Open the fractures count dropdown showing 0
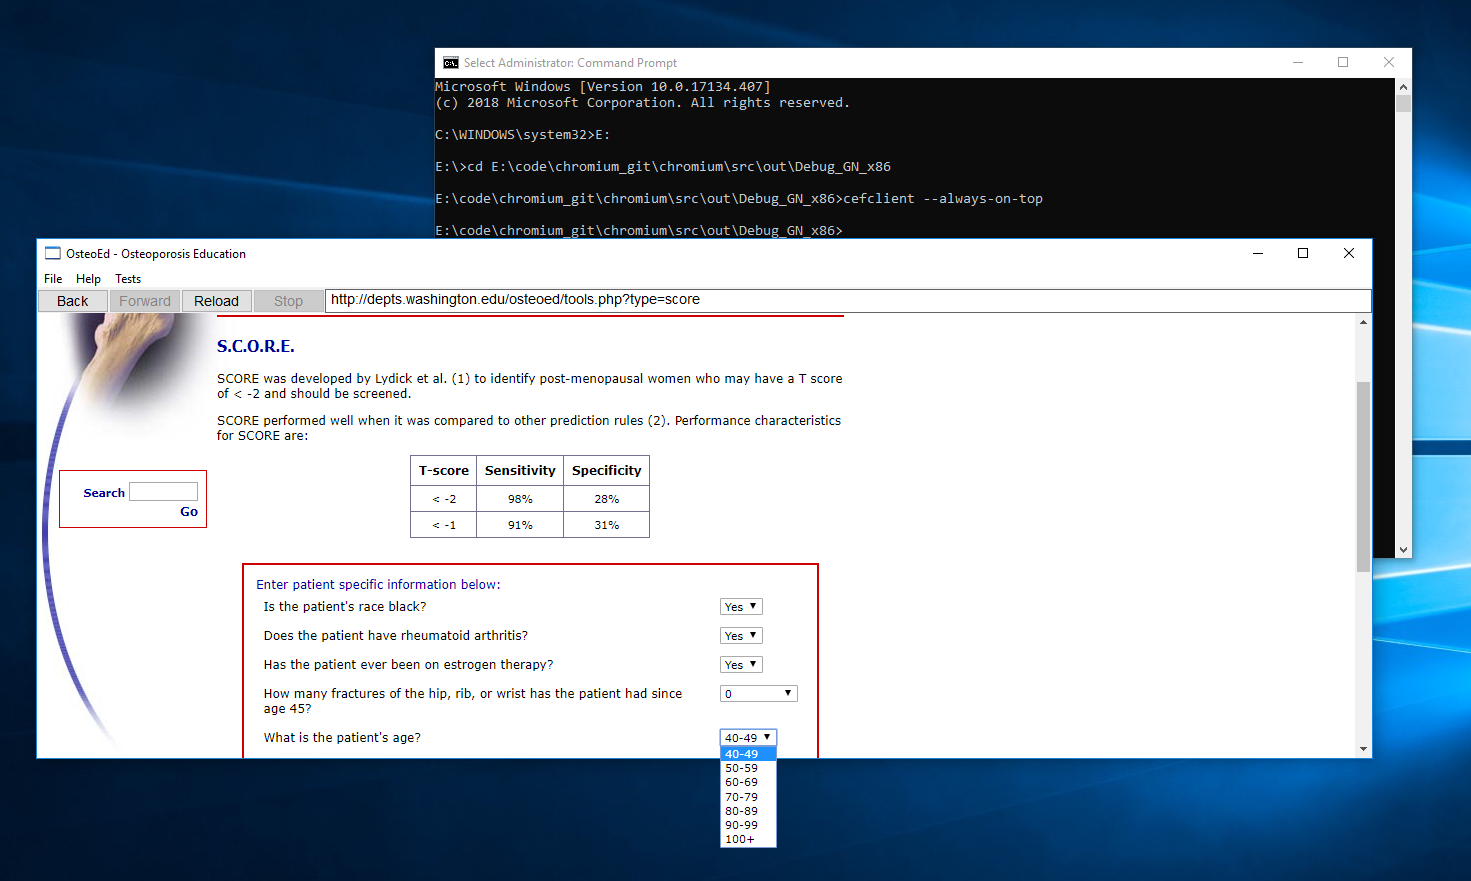 click(758, 693)
